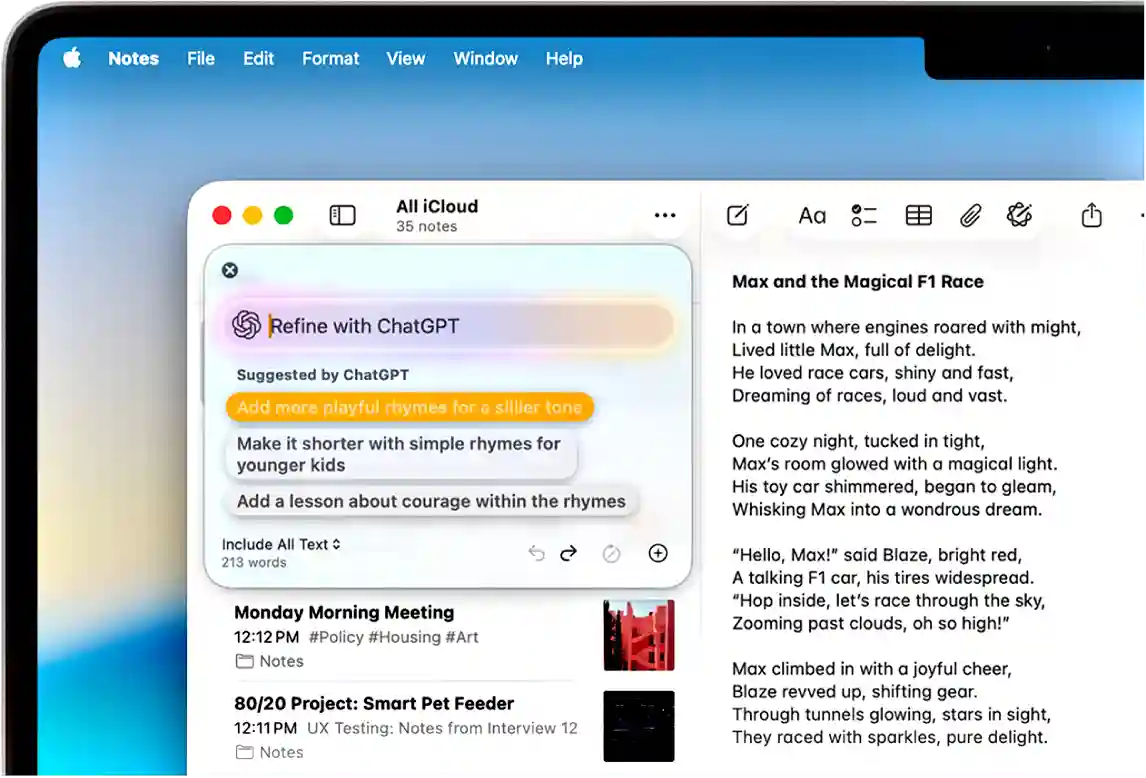Open the Help menu
This screenshot has height=778, width=1146.
pos(563,58)
